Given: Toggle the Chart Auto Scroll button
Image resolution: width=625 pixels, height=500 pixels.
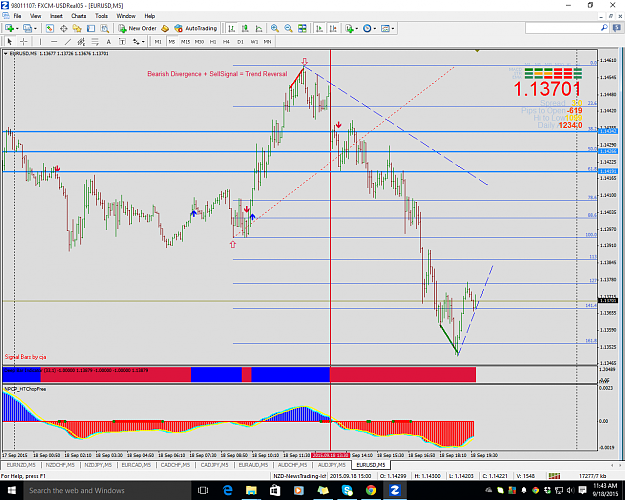Looking at the screenshot, I should tap(319, 28).
